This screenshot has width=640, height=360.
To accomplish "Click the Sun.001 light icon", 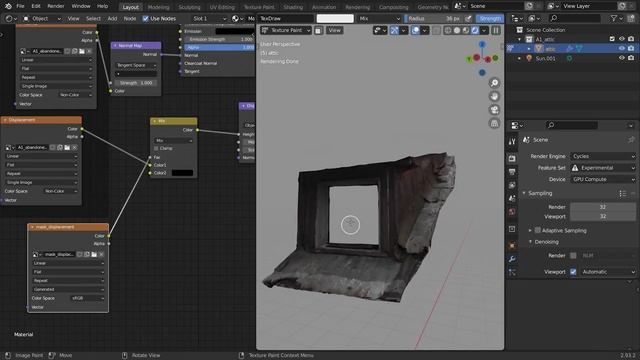I will 529,58.
